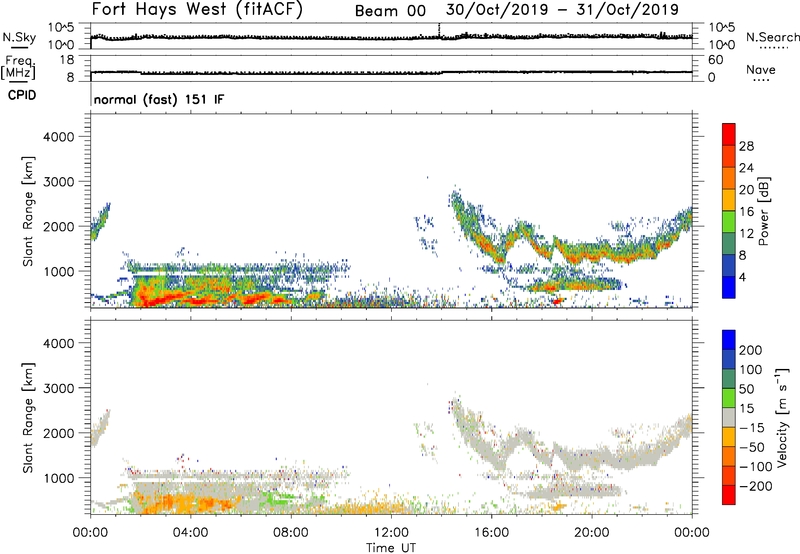Image resolution: width=800 pixels, height=554 pixels.
Task: Click the date range '30/Oct/2019 - 31/Oct/2019'
Action: (x=562, y=10)
